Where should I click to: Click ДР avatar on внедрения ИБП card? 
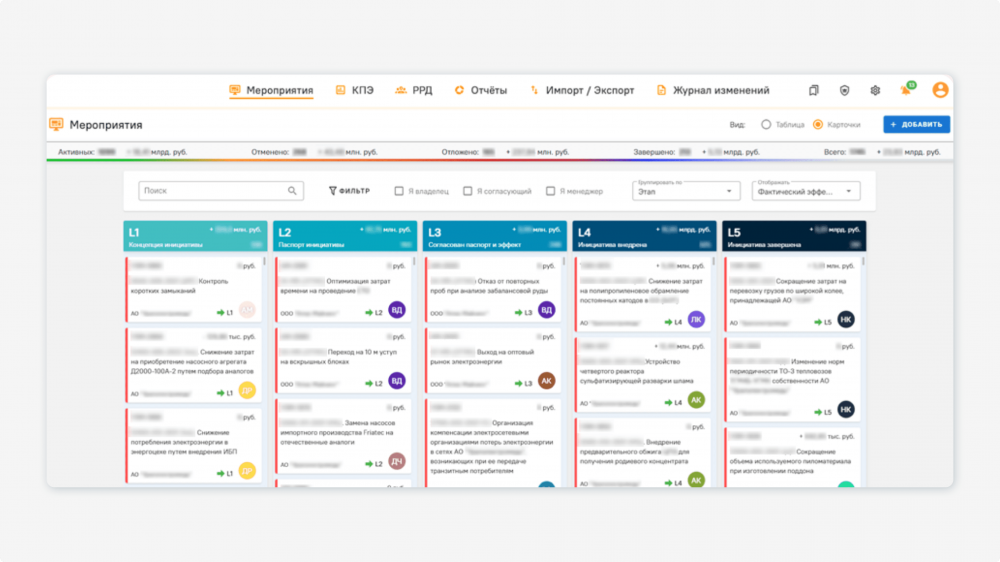click(x=247, y=471)
